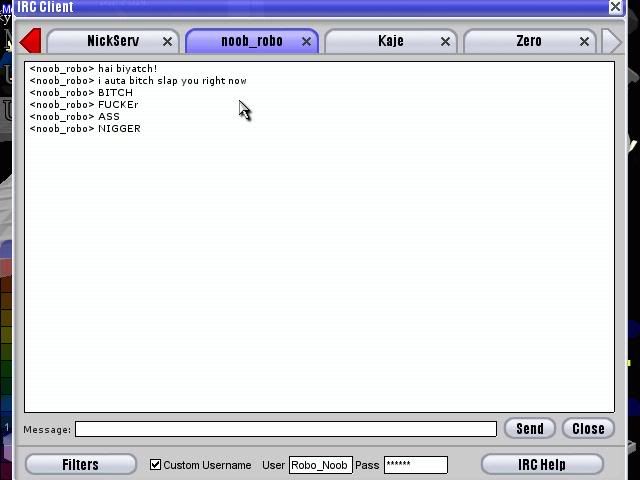Toggle the Custom Username checkbox
Screen dimensions: 640x480
click(155, 464)
